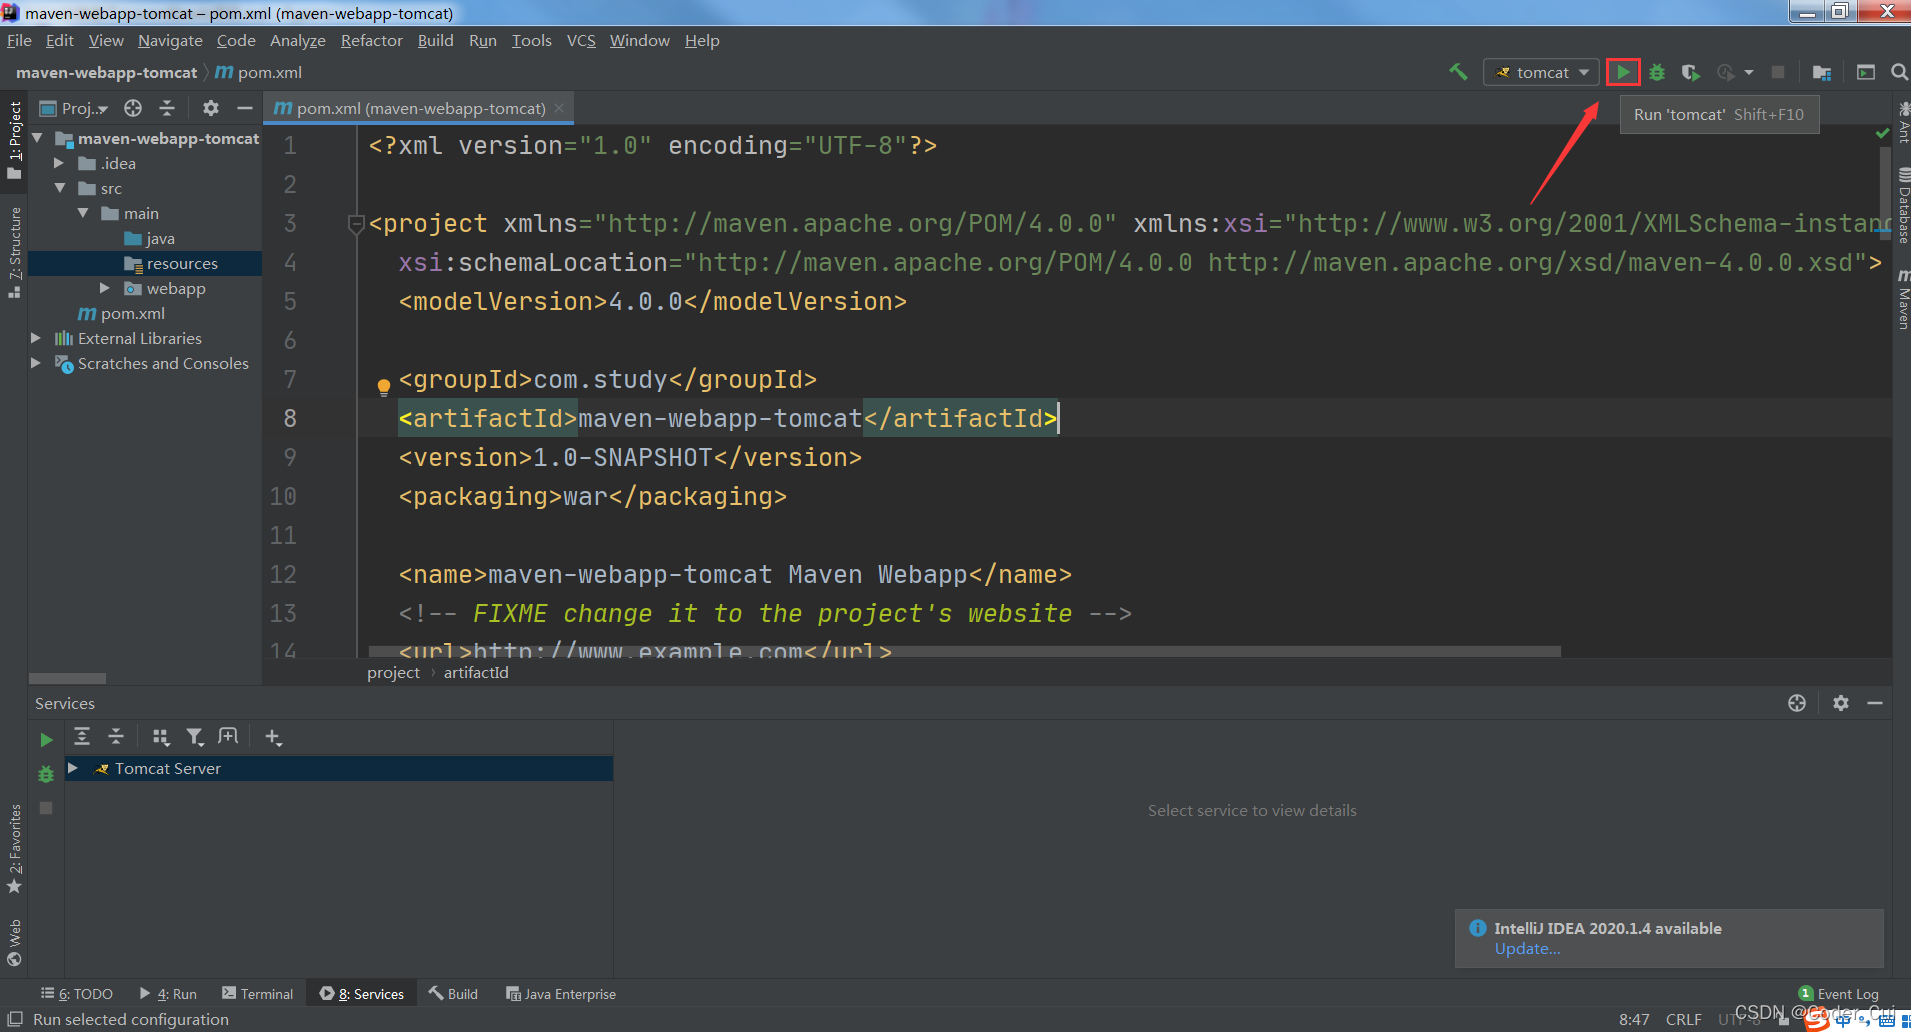Expand the Tomcat Server service node
Image resolution: width=1911 pixels, height=1032 pixels.
tap(73, 768)
